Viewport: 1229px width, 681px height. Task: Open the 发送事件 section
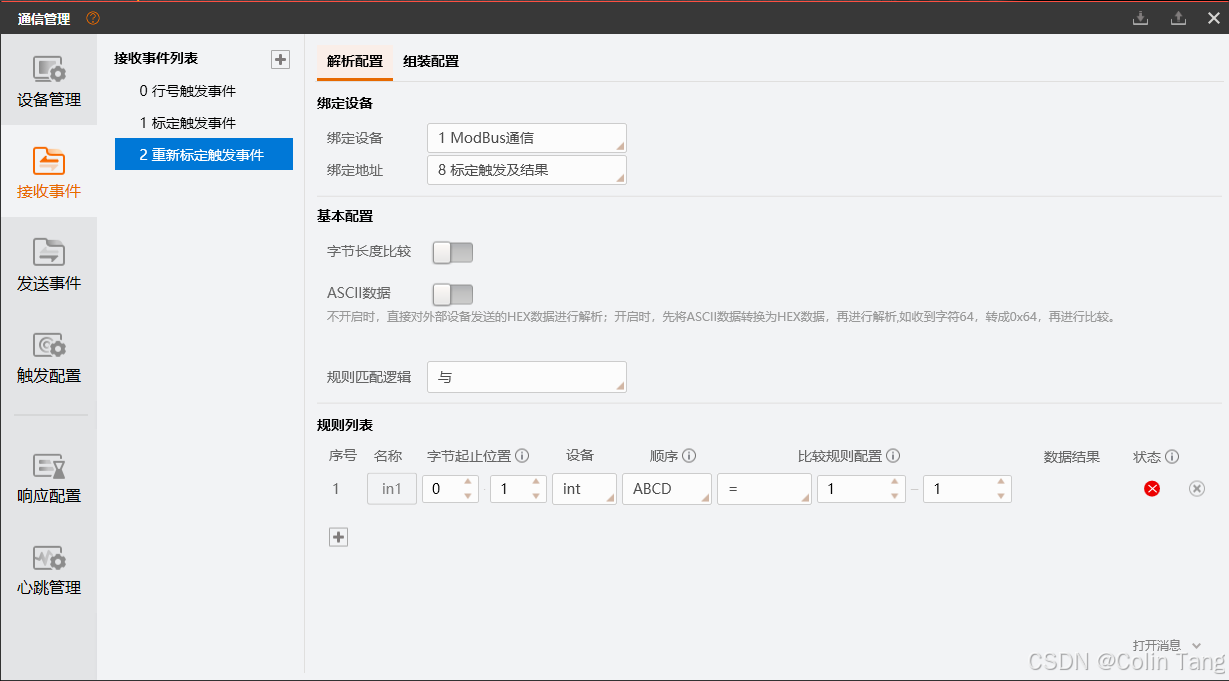coord(48,265)
